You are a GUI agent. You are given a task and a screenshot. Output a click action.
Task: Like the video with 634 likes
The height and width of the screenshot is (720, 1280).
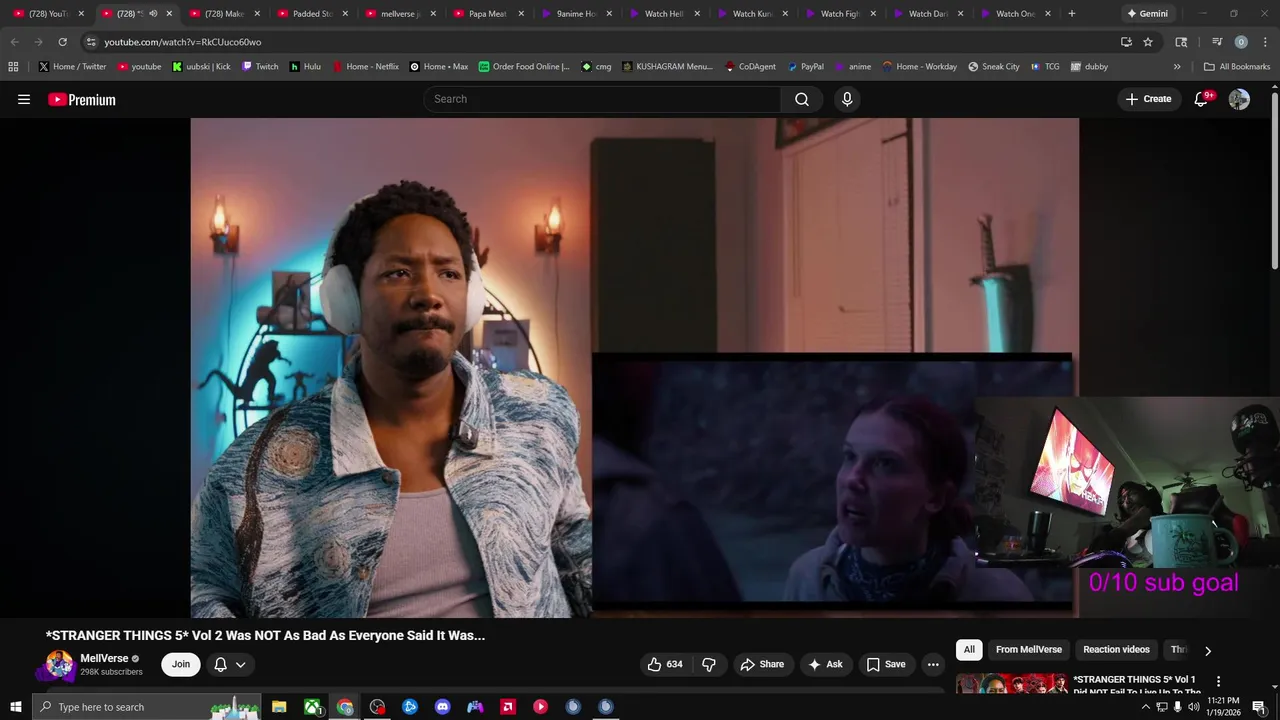pyautogui.click(x=665, y=664)
